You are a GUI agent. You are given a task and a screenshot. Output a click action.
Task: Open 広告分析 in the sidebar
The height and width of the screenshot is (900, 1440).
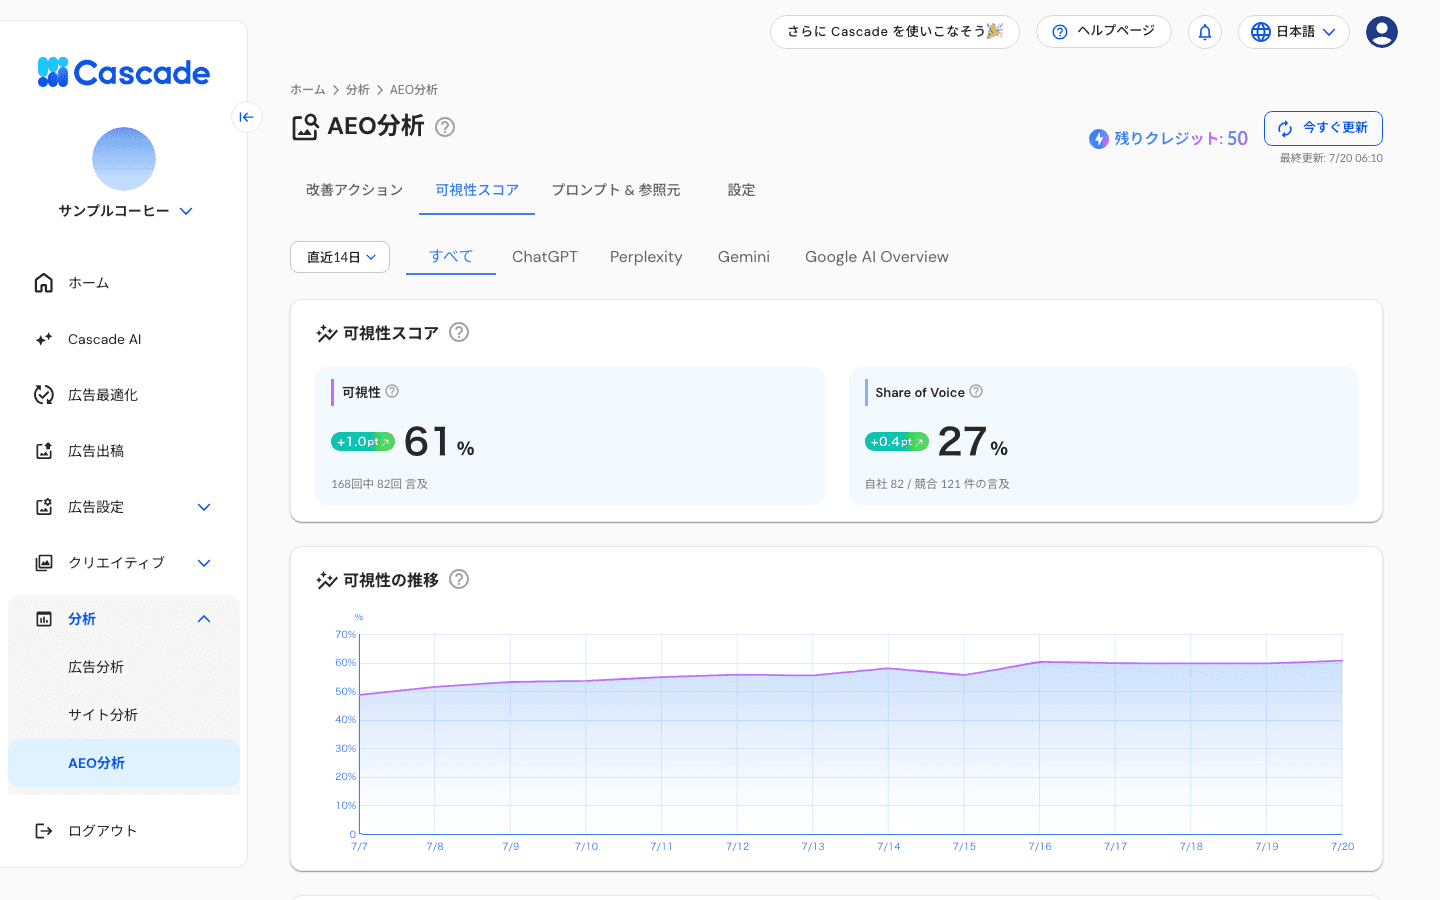[124, 667]
